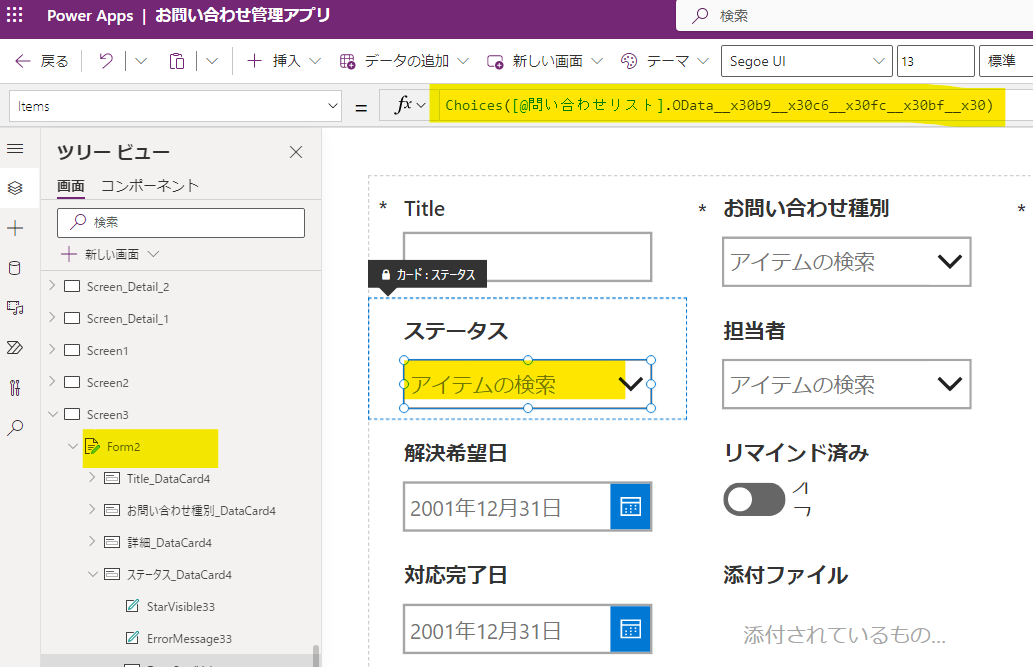Click the back arrow (戻る)

click(41, 61)
